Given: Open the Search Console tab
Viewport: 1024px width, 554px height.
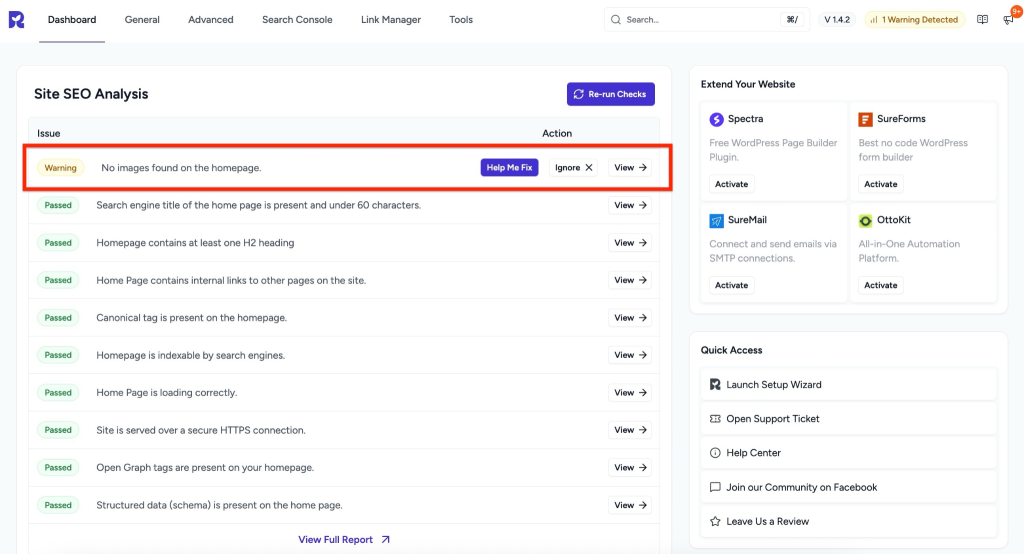Looking at the screenshot, I should pos(297,20).
